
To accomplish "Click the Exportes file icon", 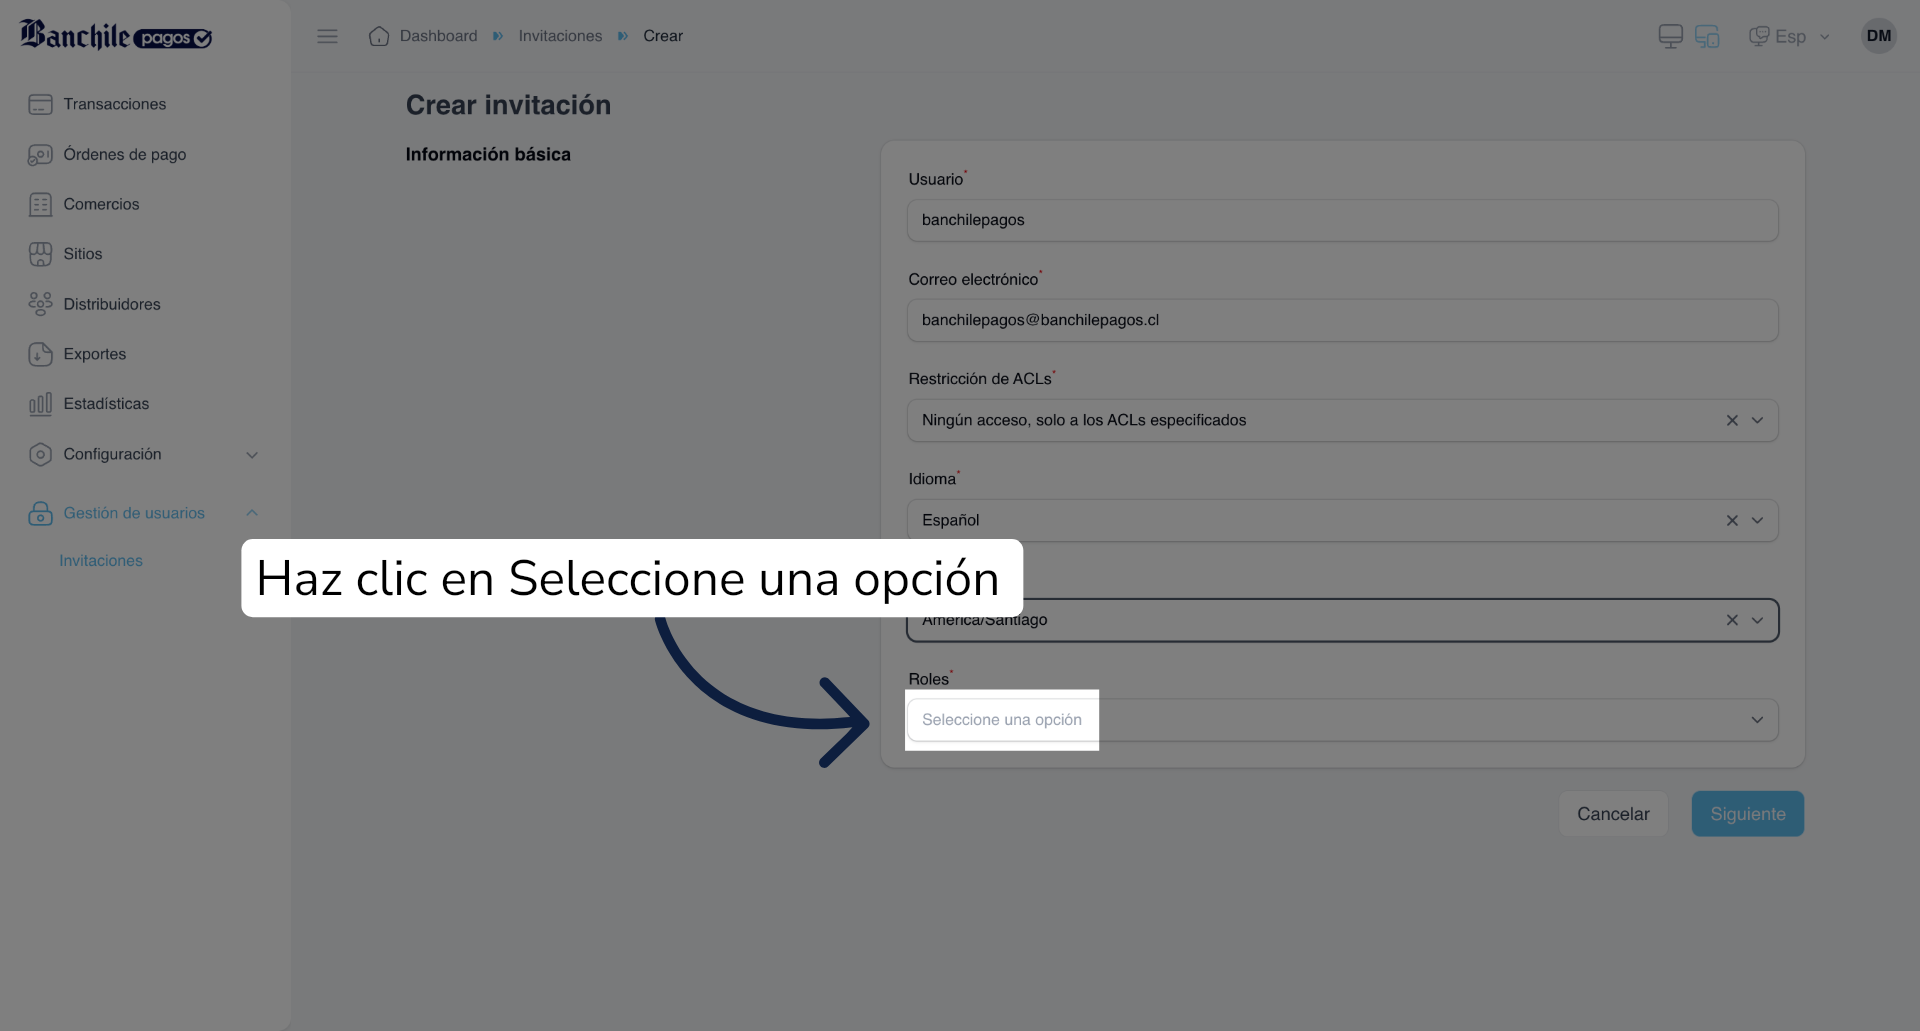I will (x=40, y=354).
